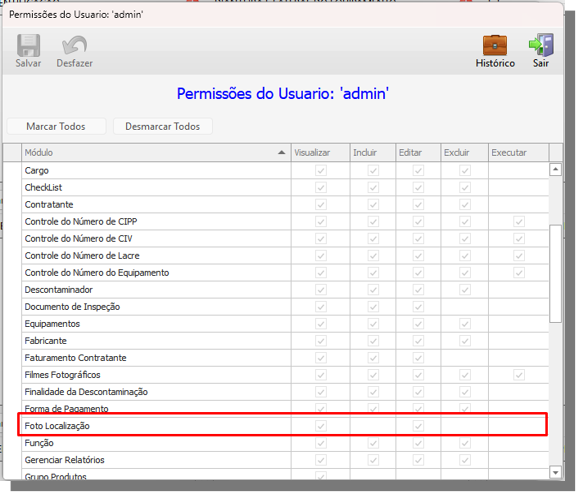Click the Desfazer undo arrow icon

coord(75,46)
